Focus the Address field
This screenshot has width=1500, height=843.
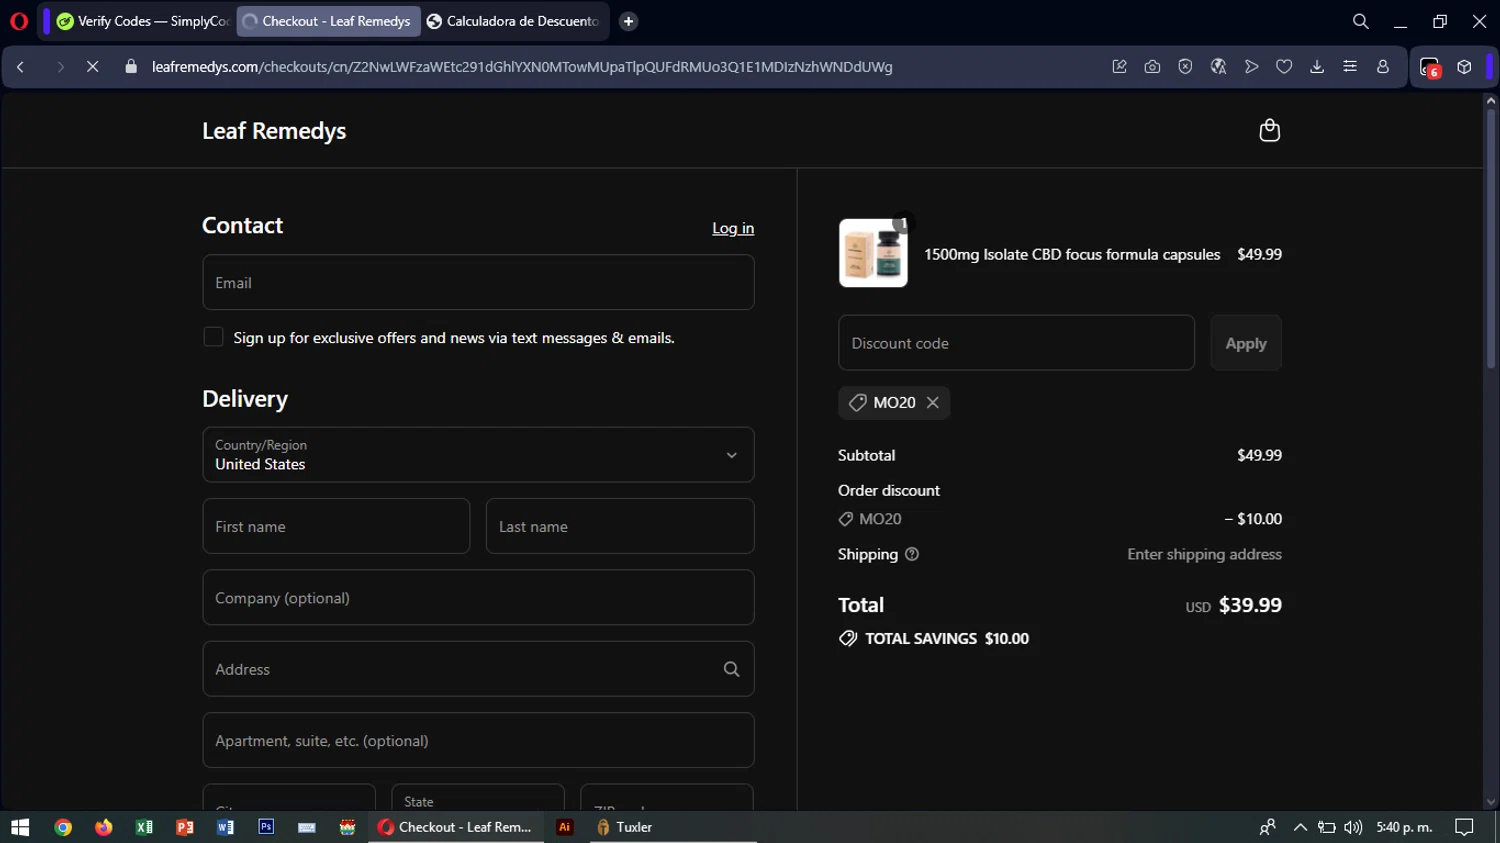tap(478, 669)
